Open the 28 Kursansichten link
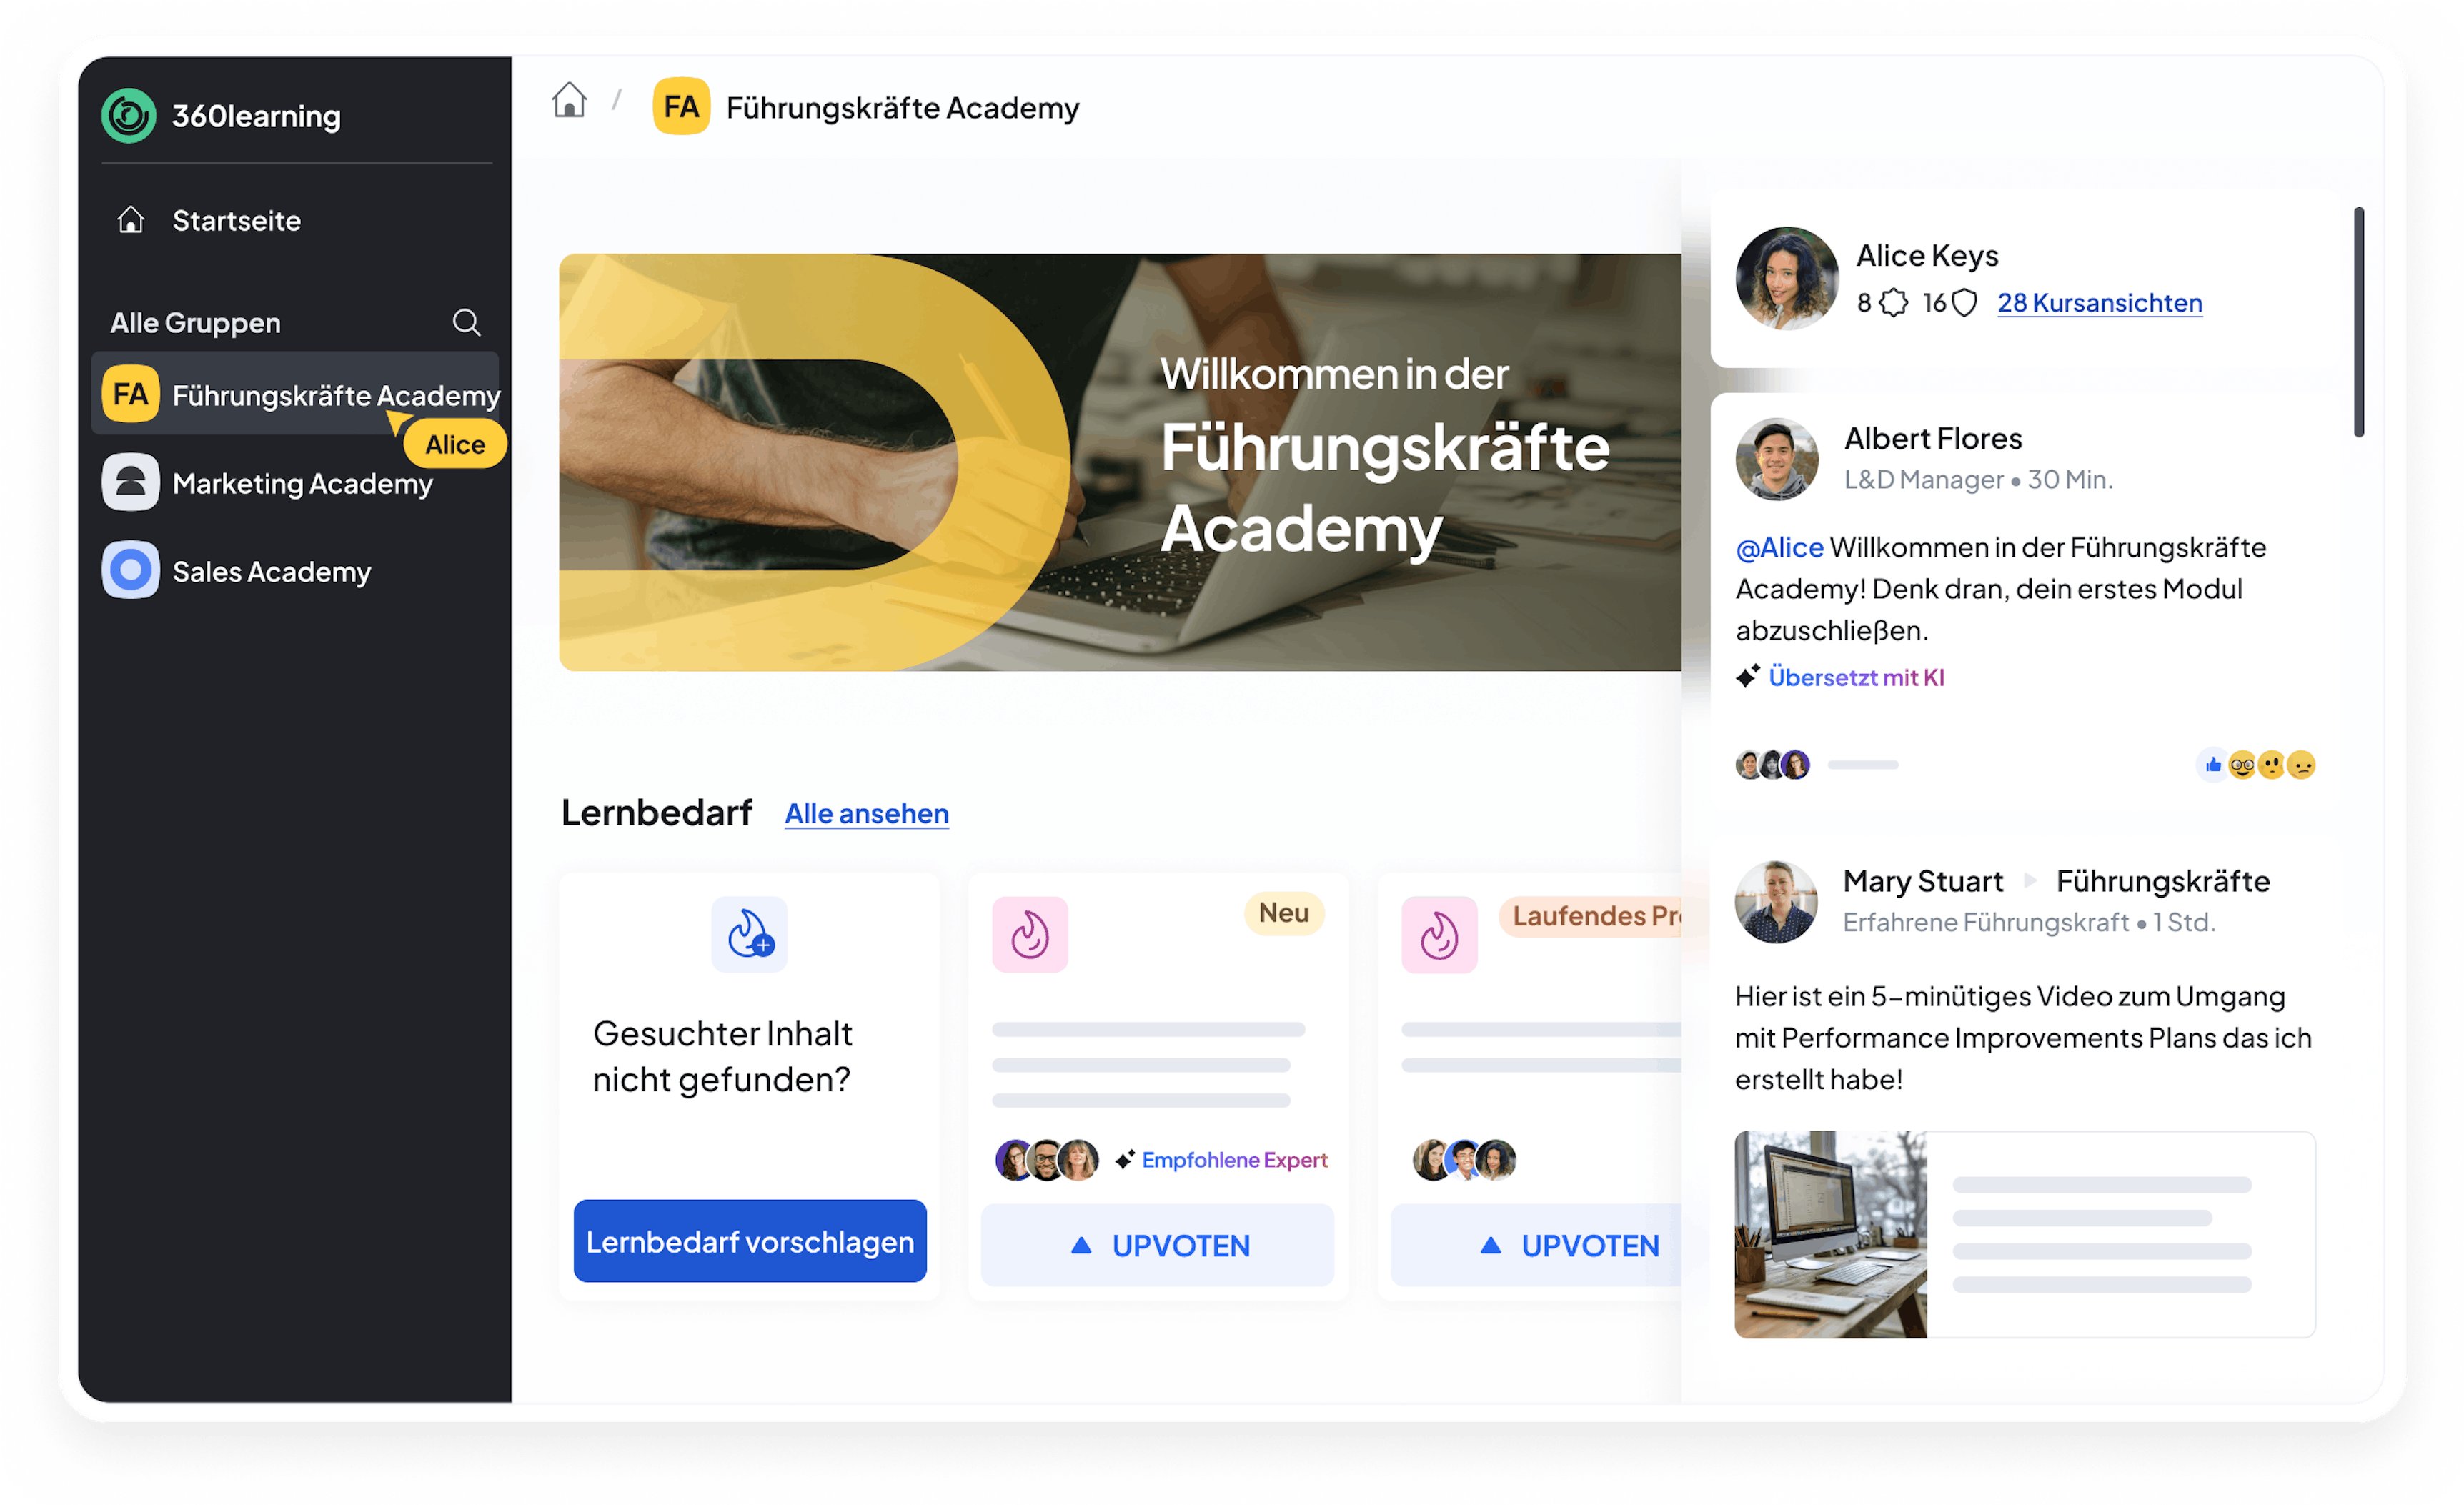 2100,303
